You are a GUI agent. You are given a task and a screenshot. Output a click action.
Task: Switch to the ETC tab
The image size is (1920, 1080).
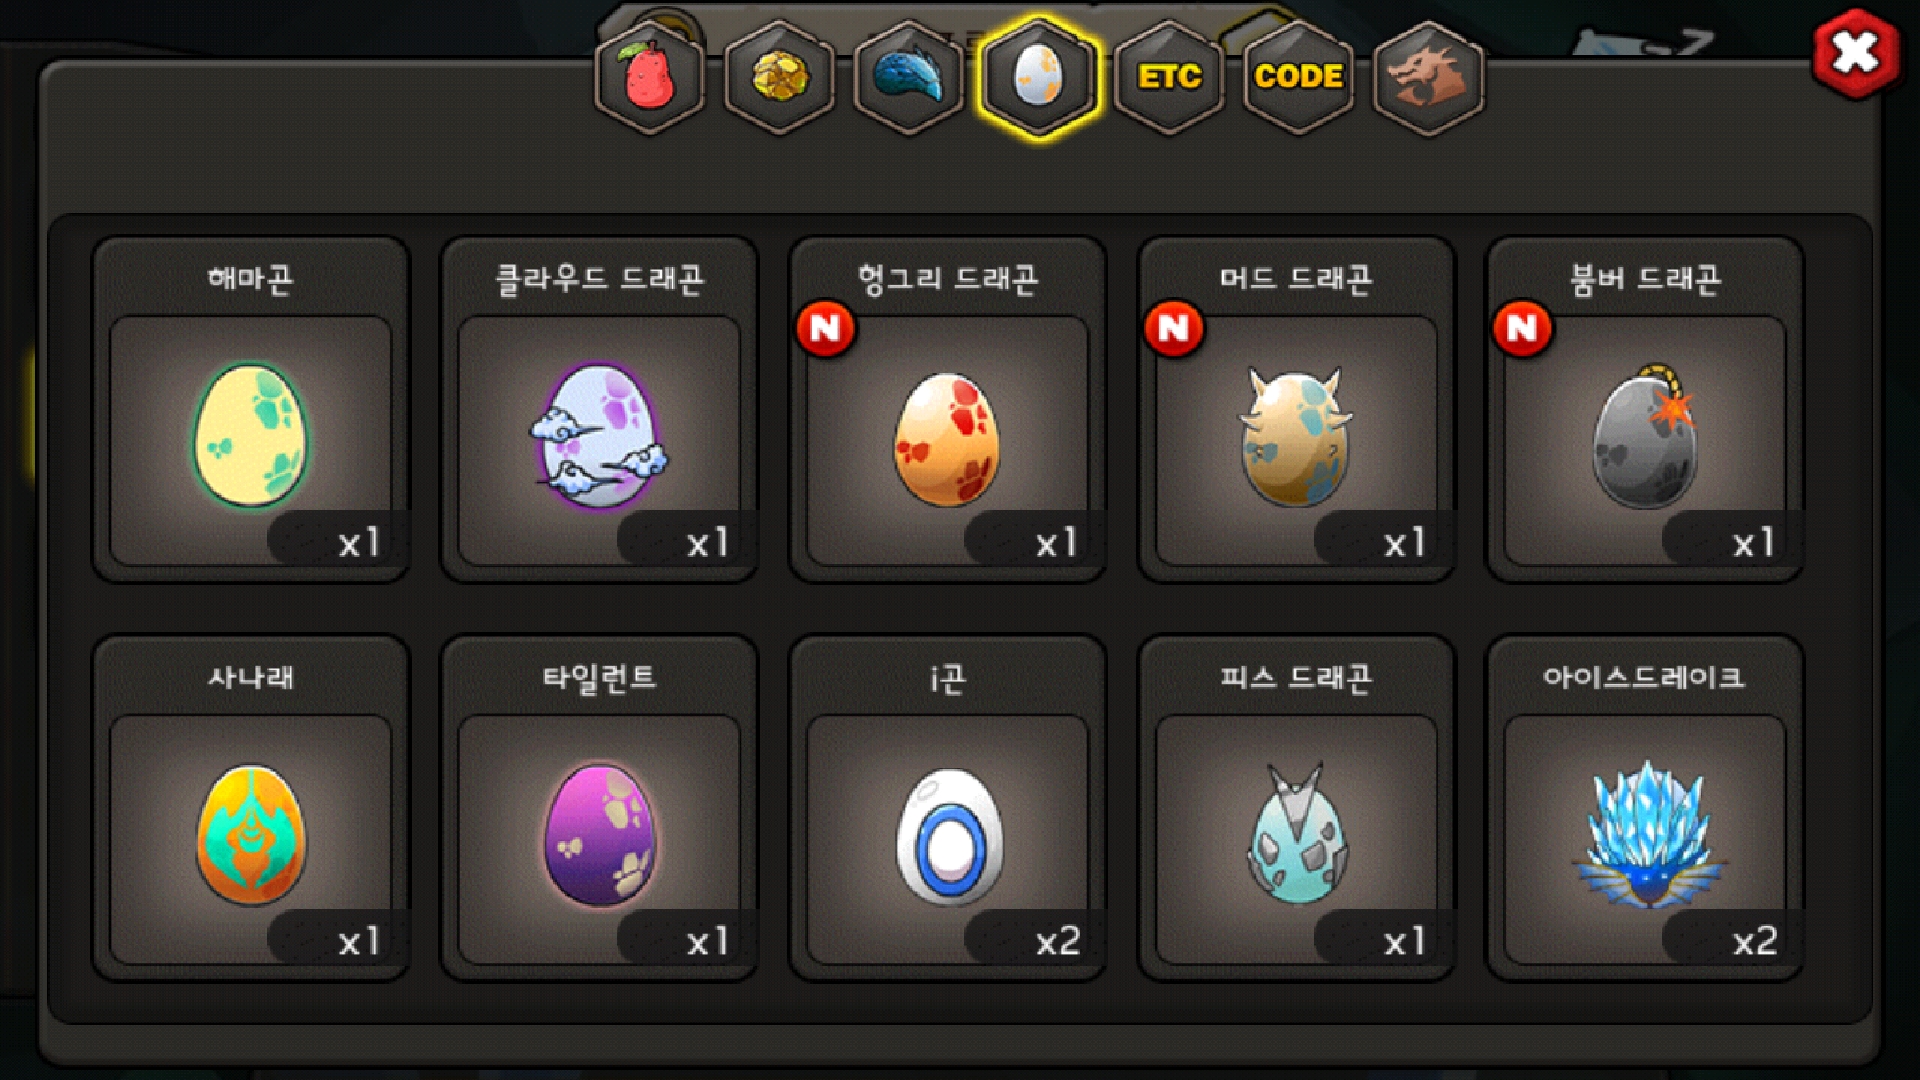pos(1169,77)
